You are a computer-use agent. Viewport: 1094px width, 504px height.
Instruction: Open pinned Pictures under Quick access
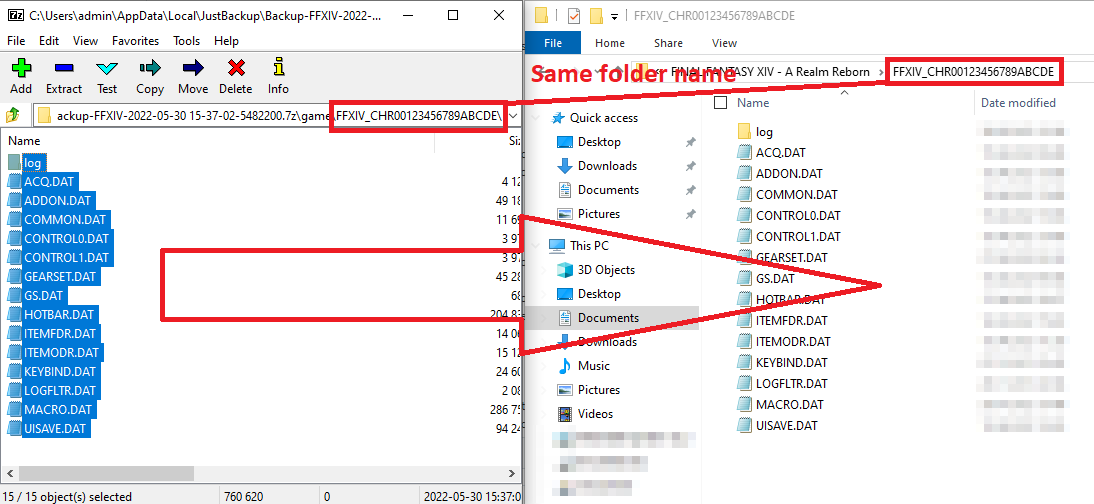589,214
